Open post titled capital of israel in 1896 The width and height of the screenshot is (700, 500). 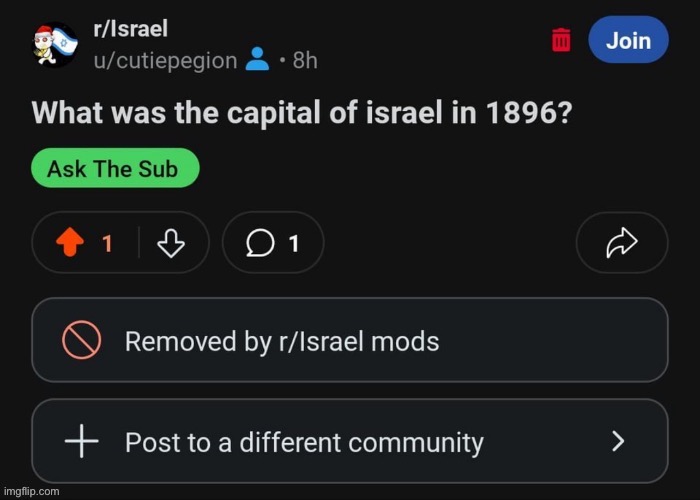pos(302,112)
